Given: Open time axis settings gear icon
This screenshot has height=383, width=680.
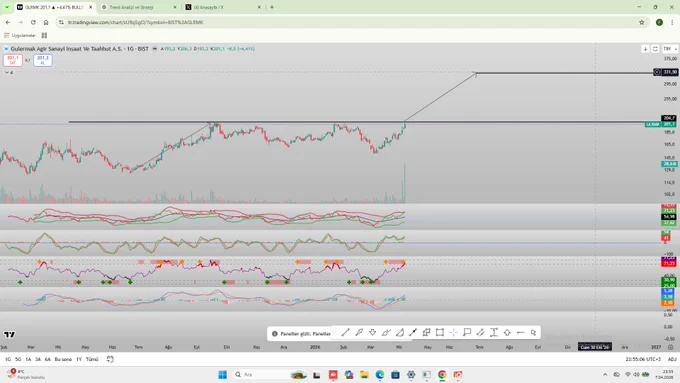Looking at the screenshot, I should click(x=670, y=347).
